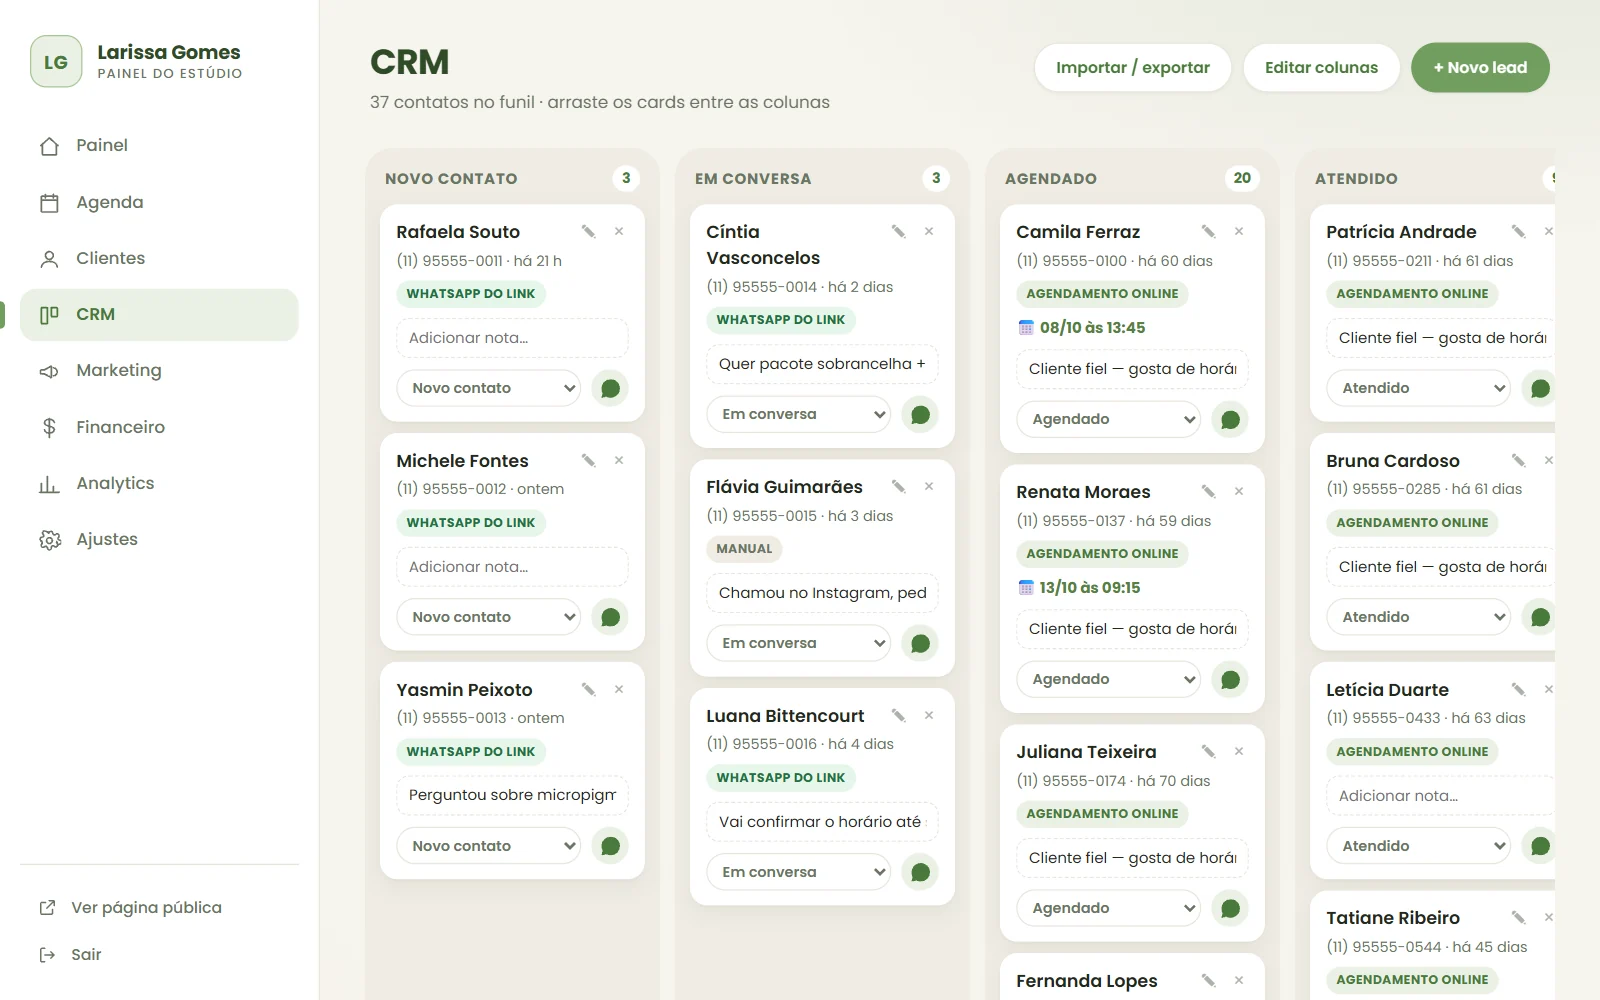This screenshot has width=1600, height=1000.
Task: Open Ajustes settings in sidebar
Action: point(160,539)
